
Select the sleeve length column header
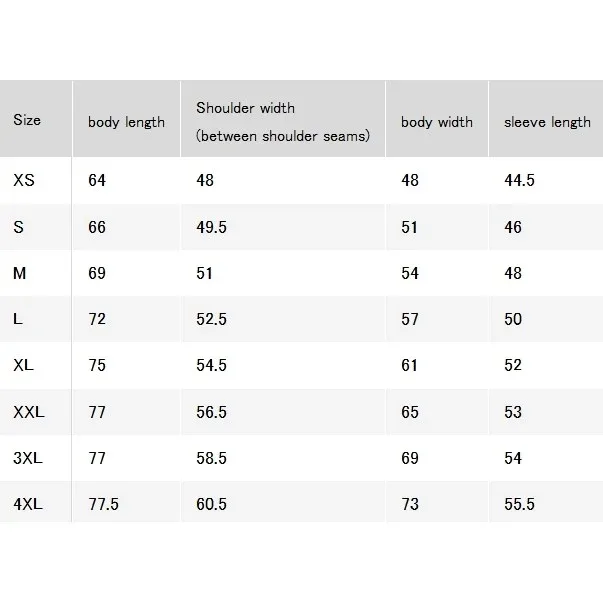tap(547, 122)
